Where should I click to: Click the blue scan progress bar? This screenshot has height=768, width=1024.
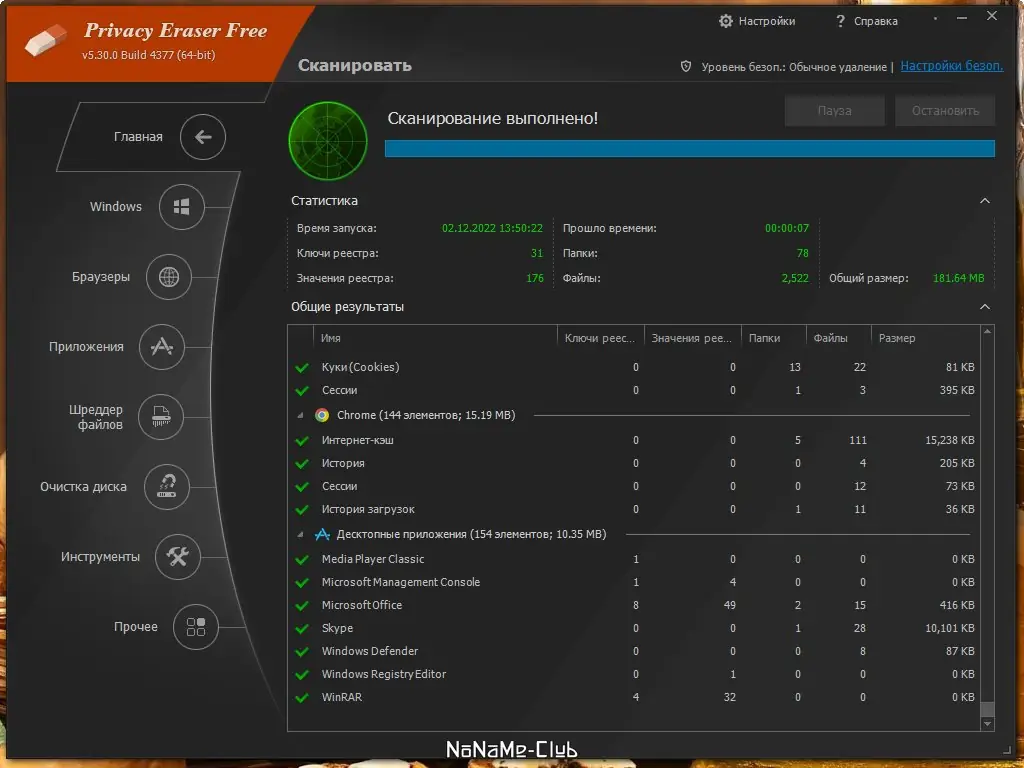pos(690,148)
